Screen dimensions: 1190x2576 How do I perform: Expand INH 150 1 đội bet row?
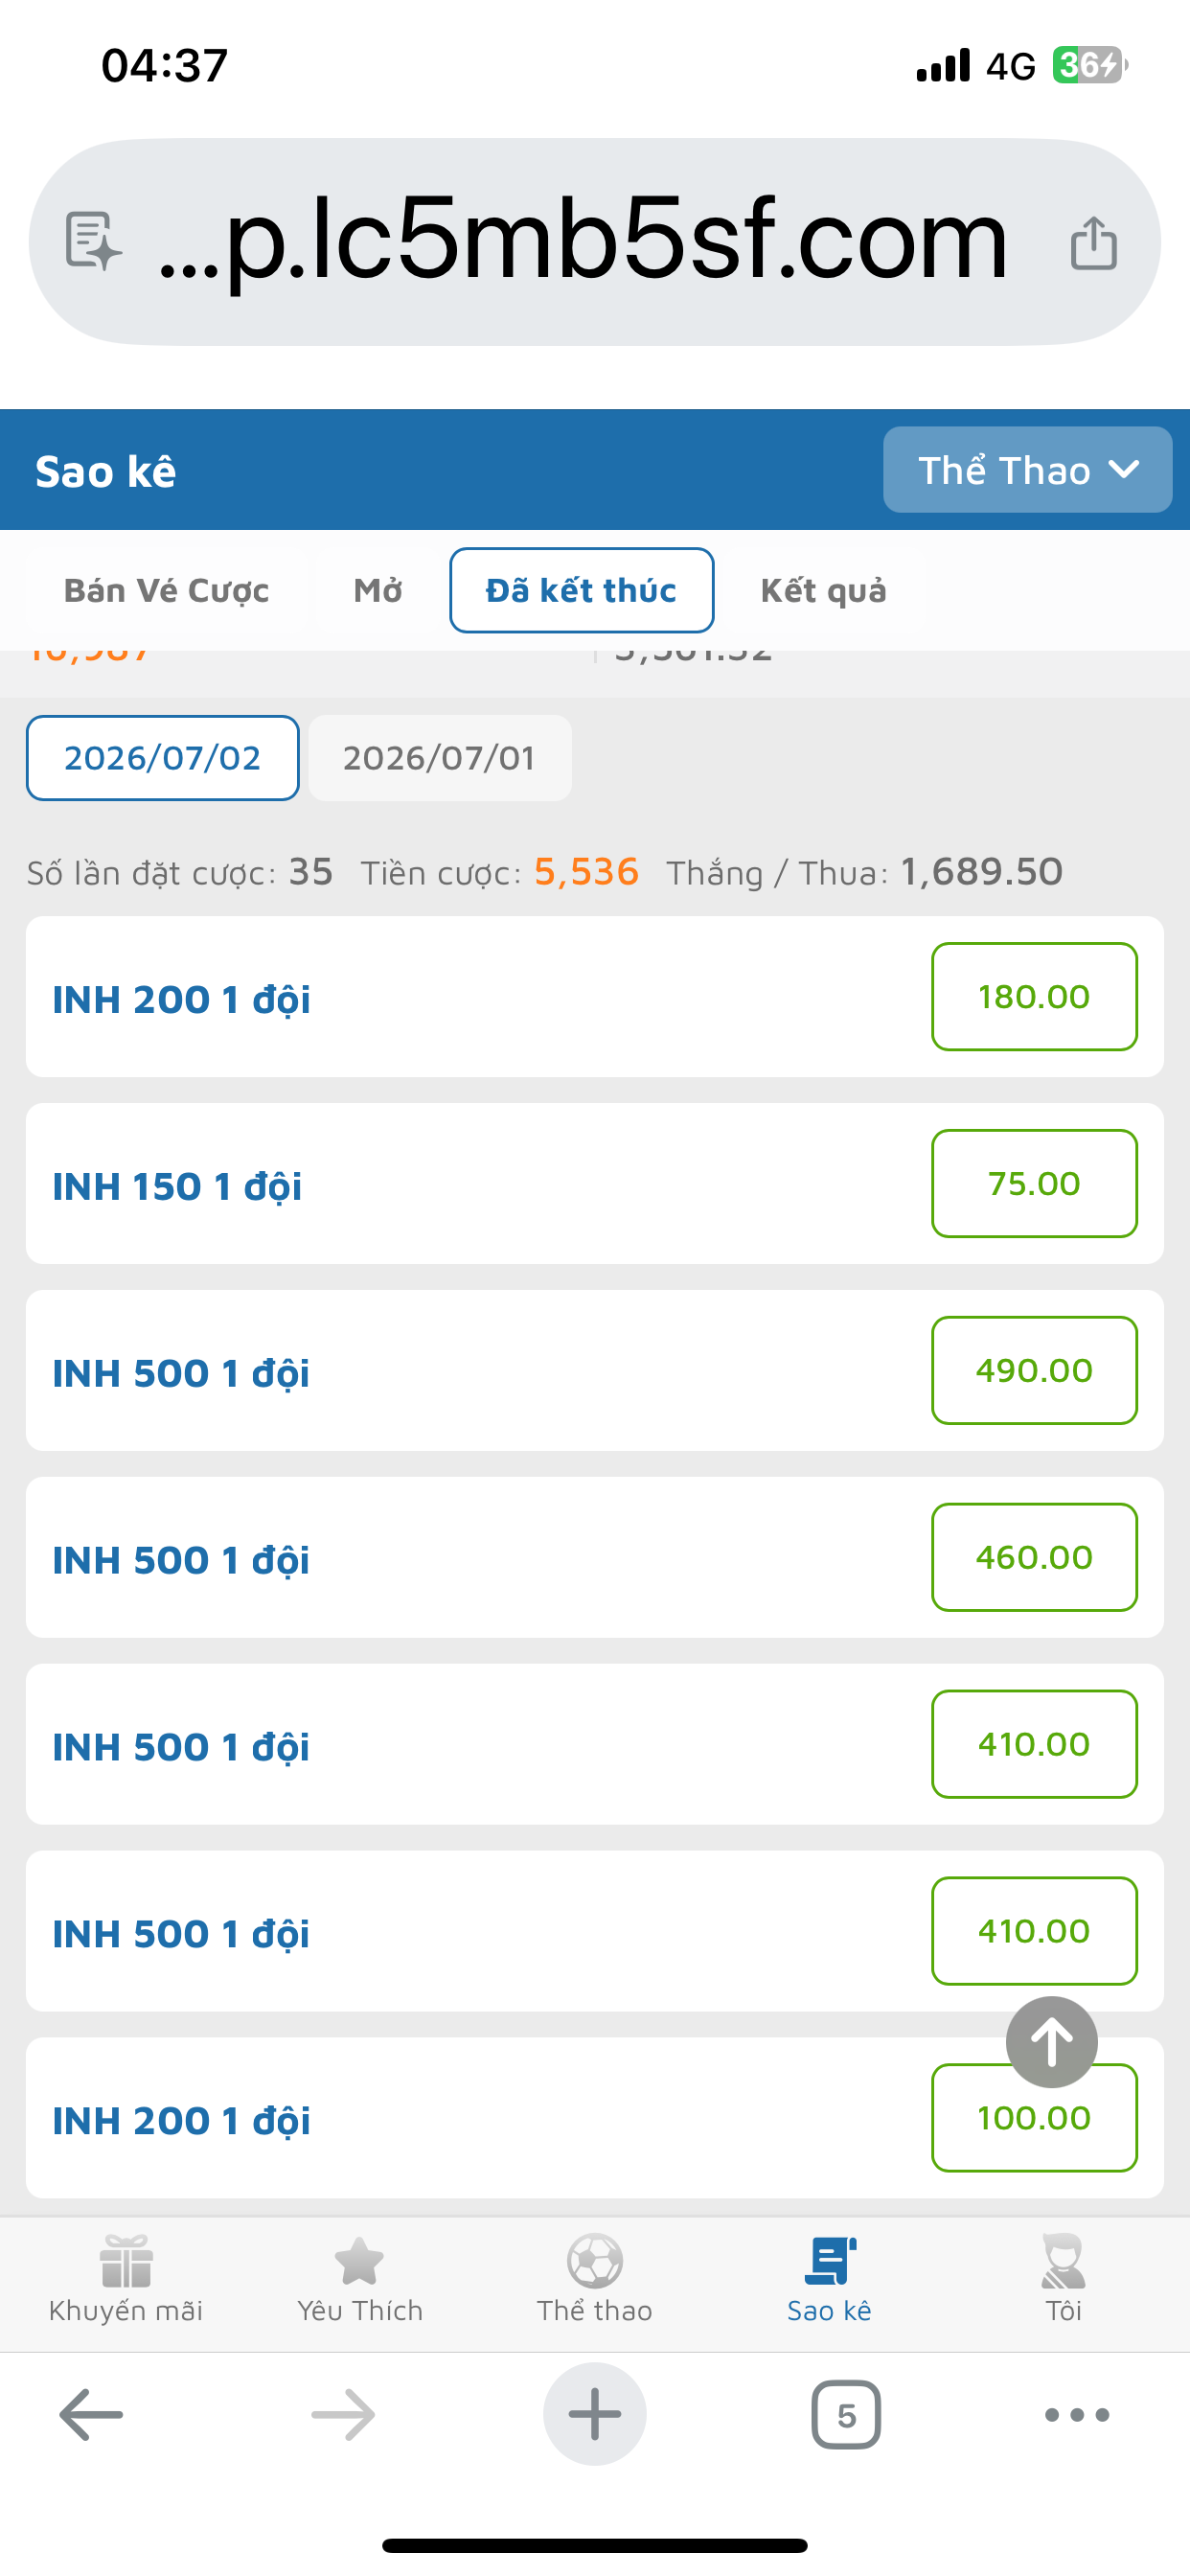tap(595, 1184)
